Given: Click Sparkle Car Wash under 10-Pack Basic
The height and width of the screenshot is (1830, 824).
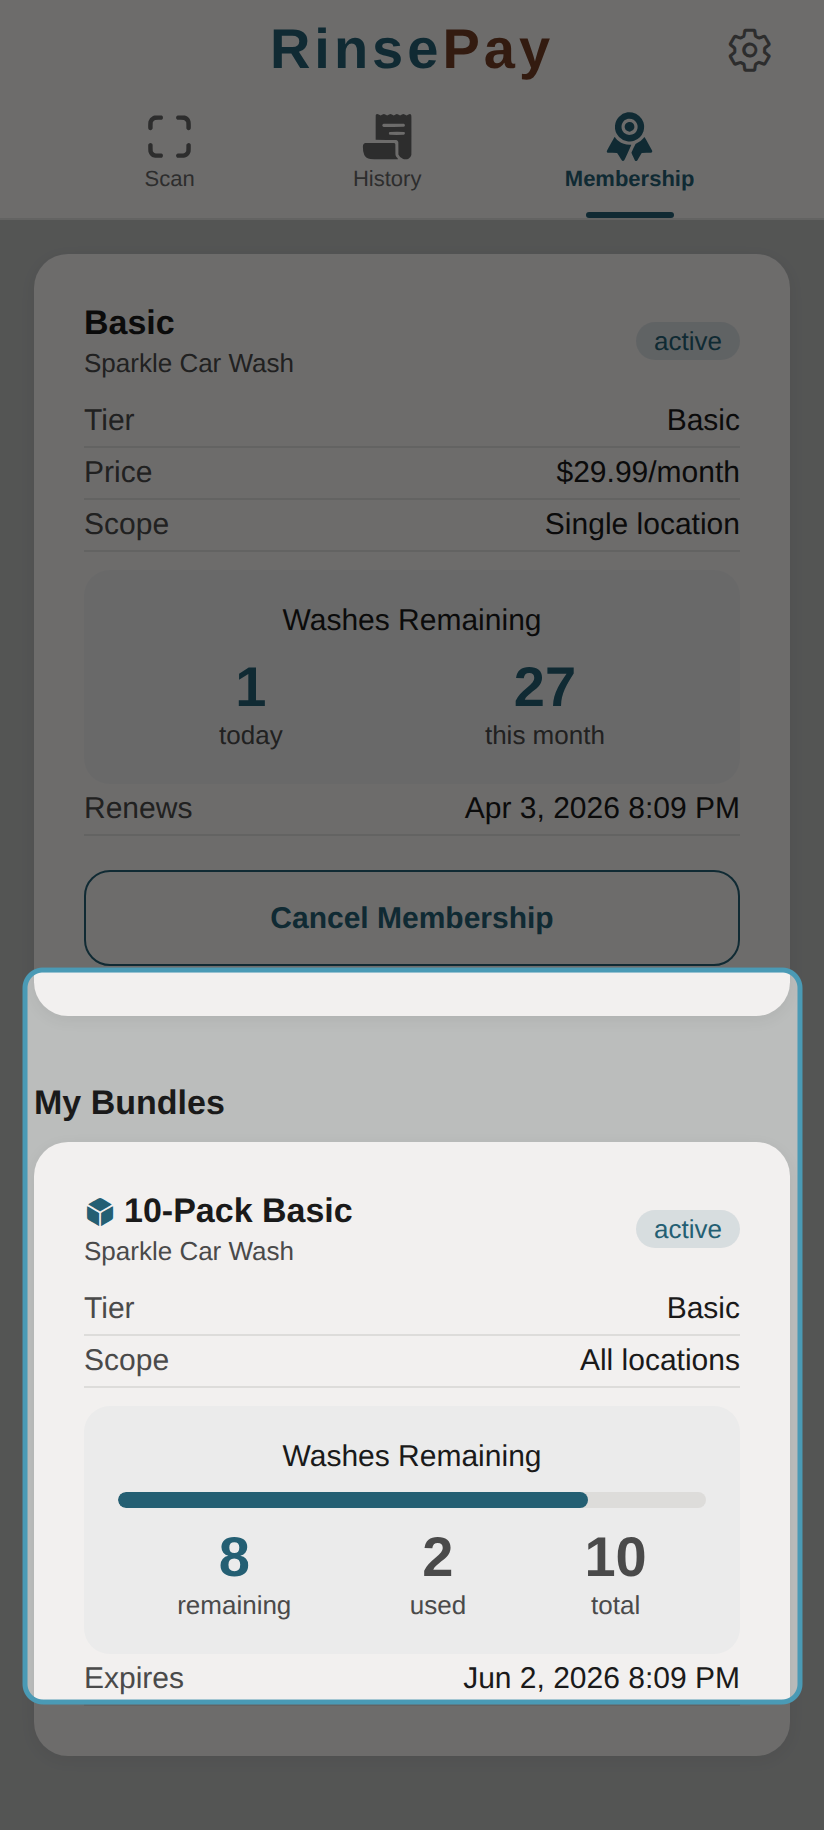Looking at the screenshot, I should pyautogui.click(x=189, y=1251).
